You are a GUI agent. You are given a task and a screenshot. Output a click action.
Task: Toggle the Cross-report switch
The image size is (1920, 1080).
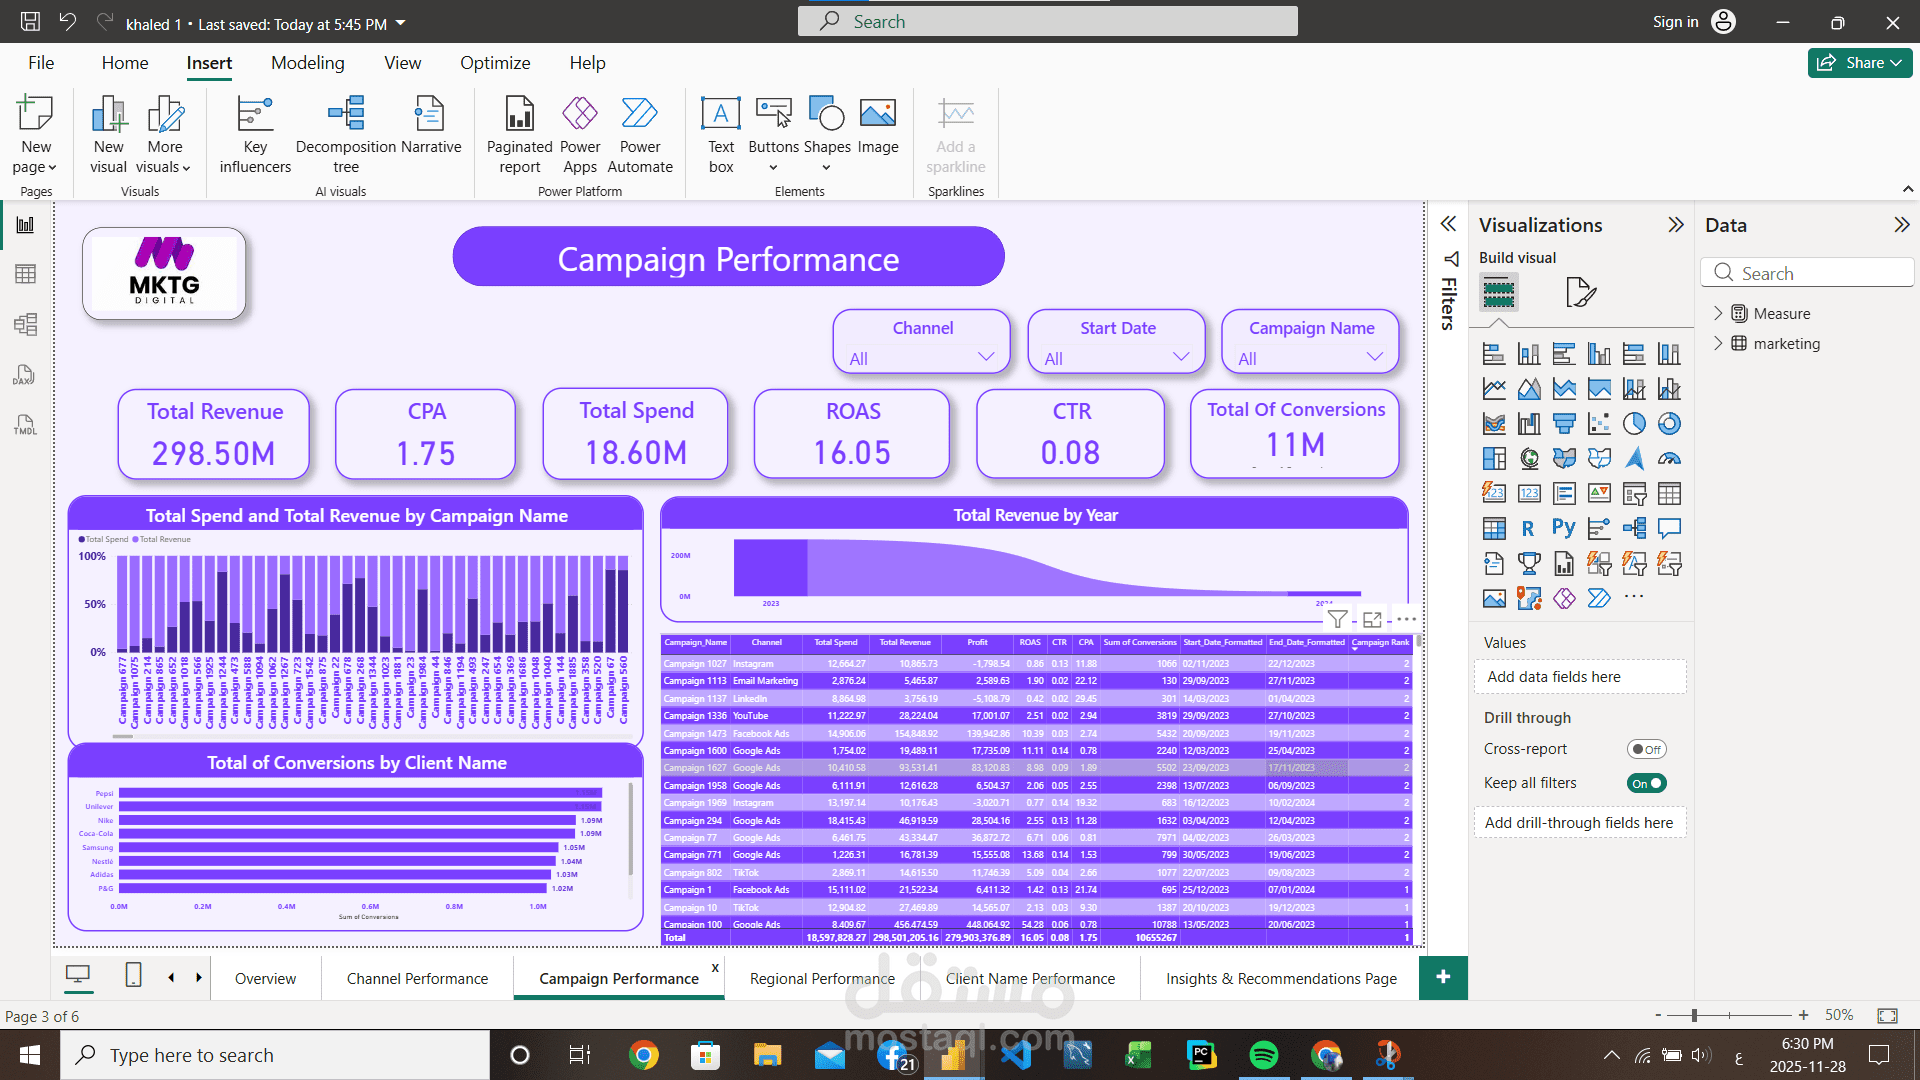click(x=1646, y=749)
